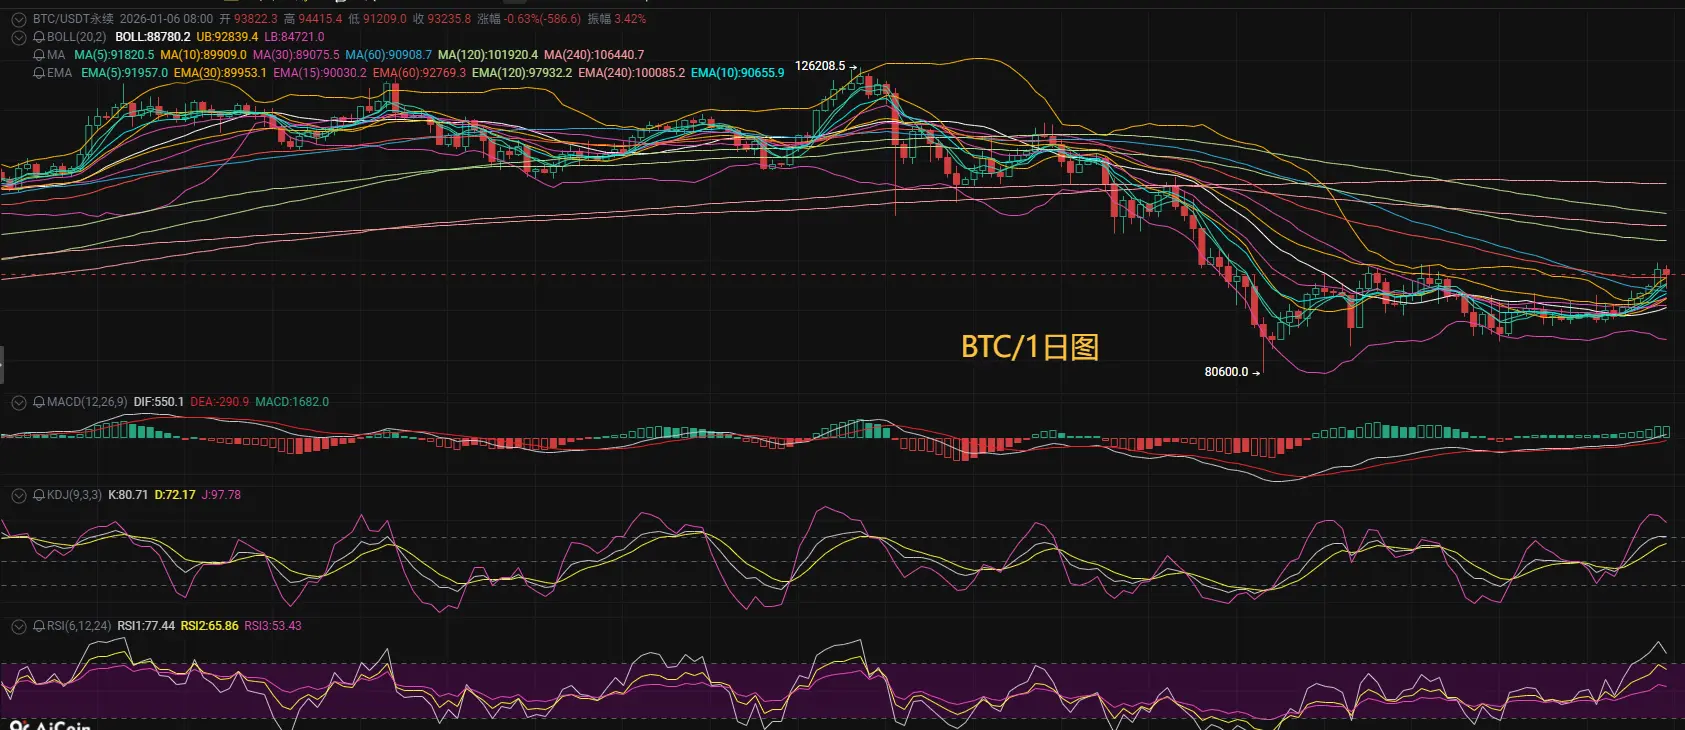Click the BOLL:88780.2 value

pos(153,37)
